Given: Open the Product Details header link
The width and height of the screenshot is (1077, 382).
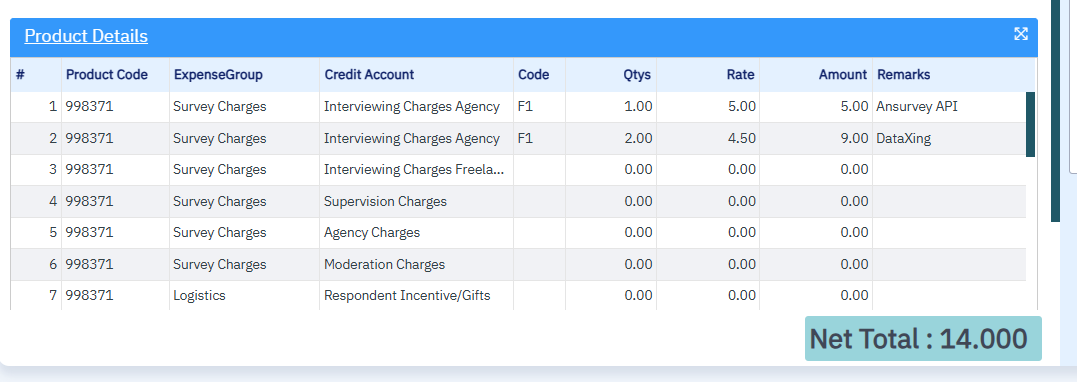Looking at the screenshot, I should 86,36.
